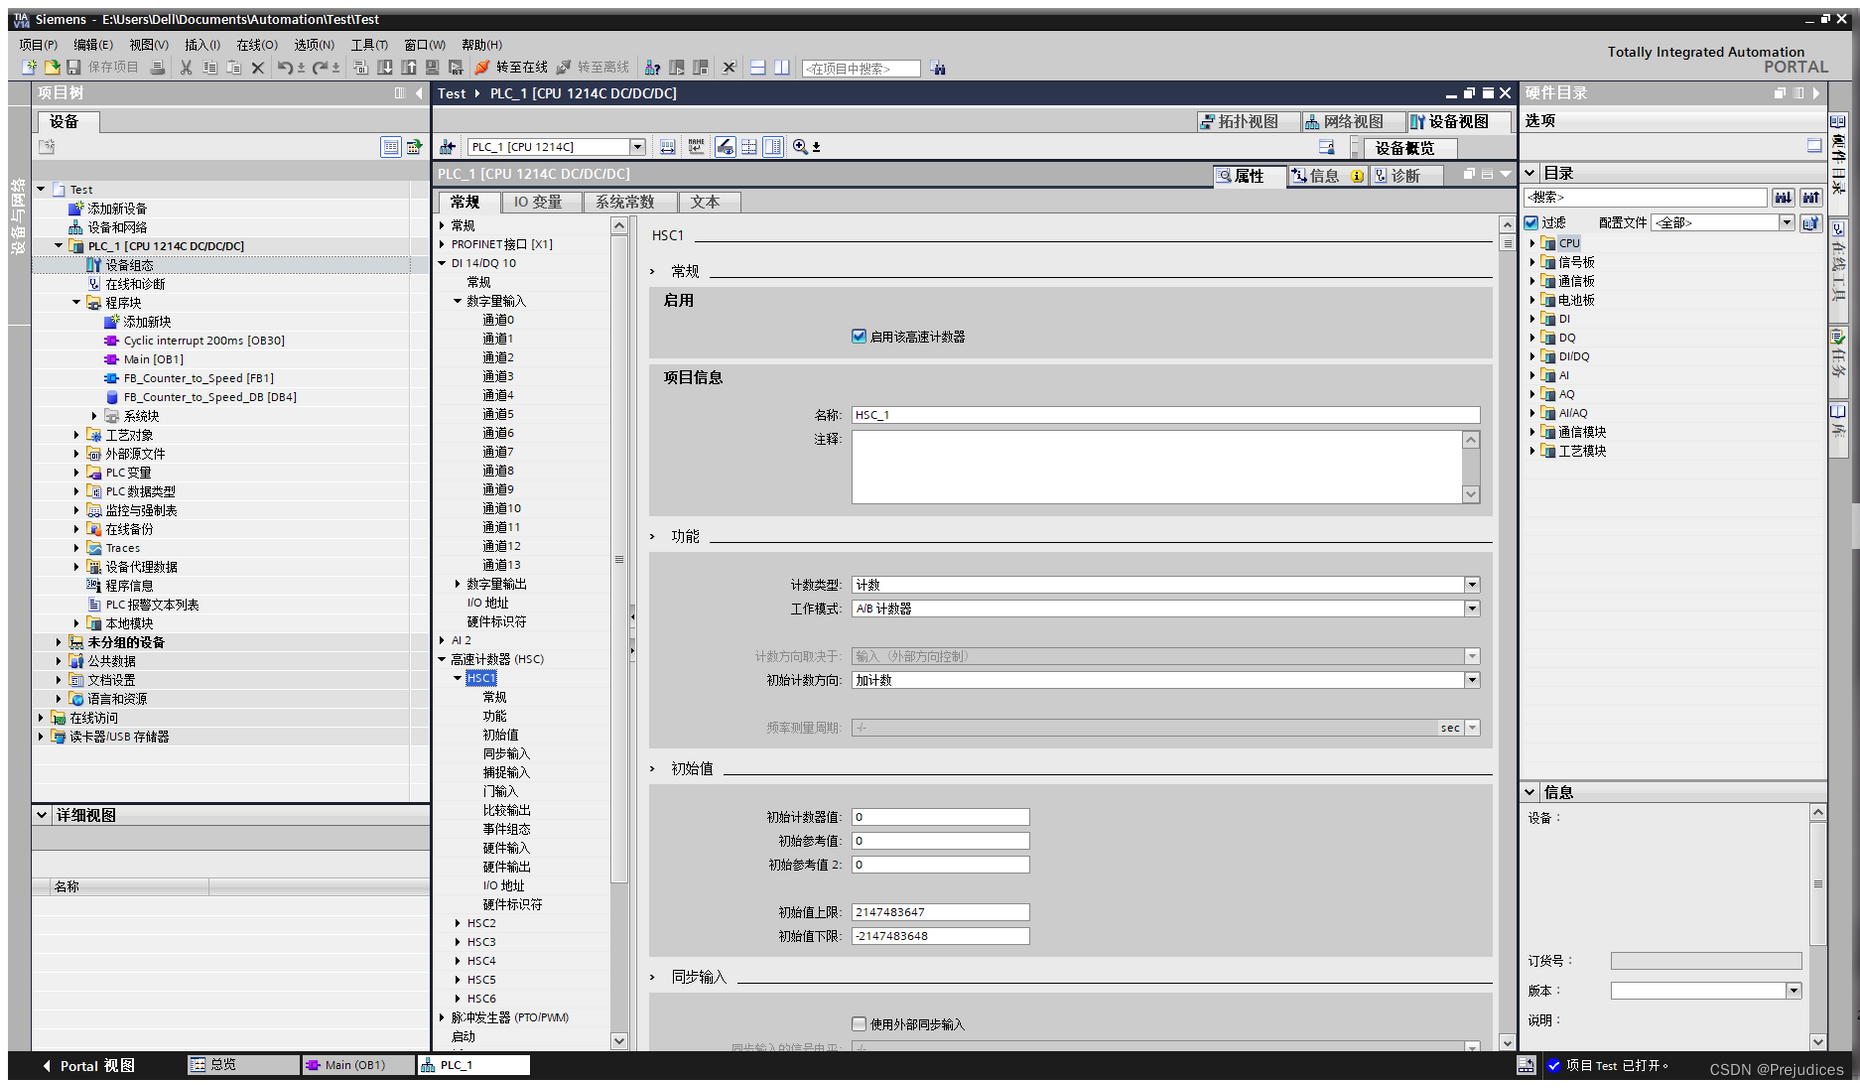Click the HSC name input field
Screen dimensions: 1860x1088
tap(1165, 415)
